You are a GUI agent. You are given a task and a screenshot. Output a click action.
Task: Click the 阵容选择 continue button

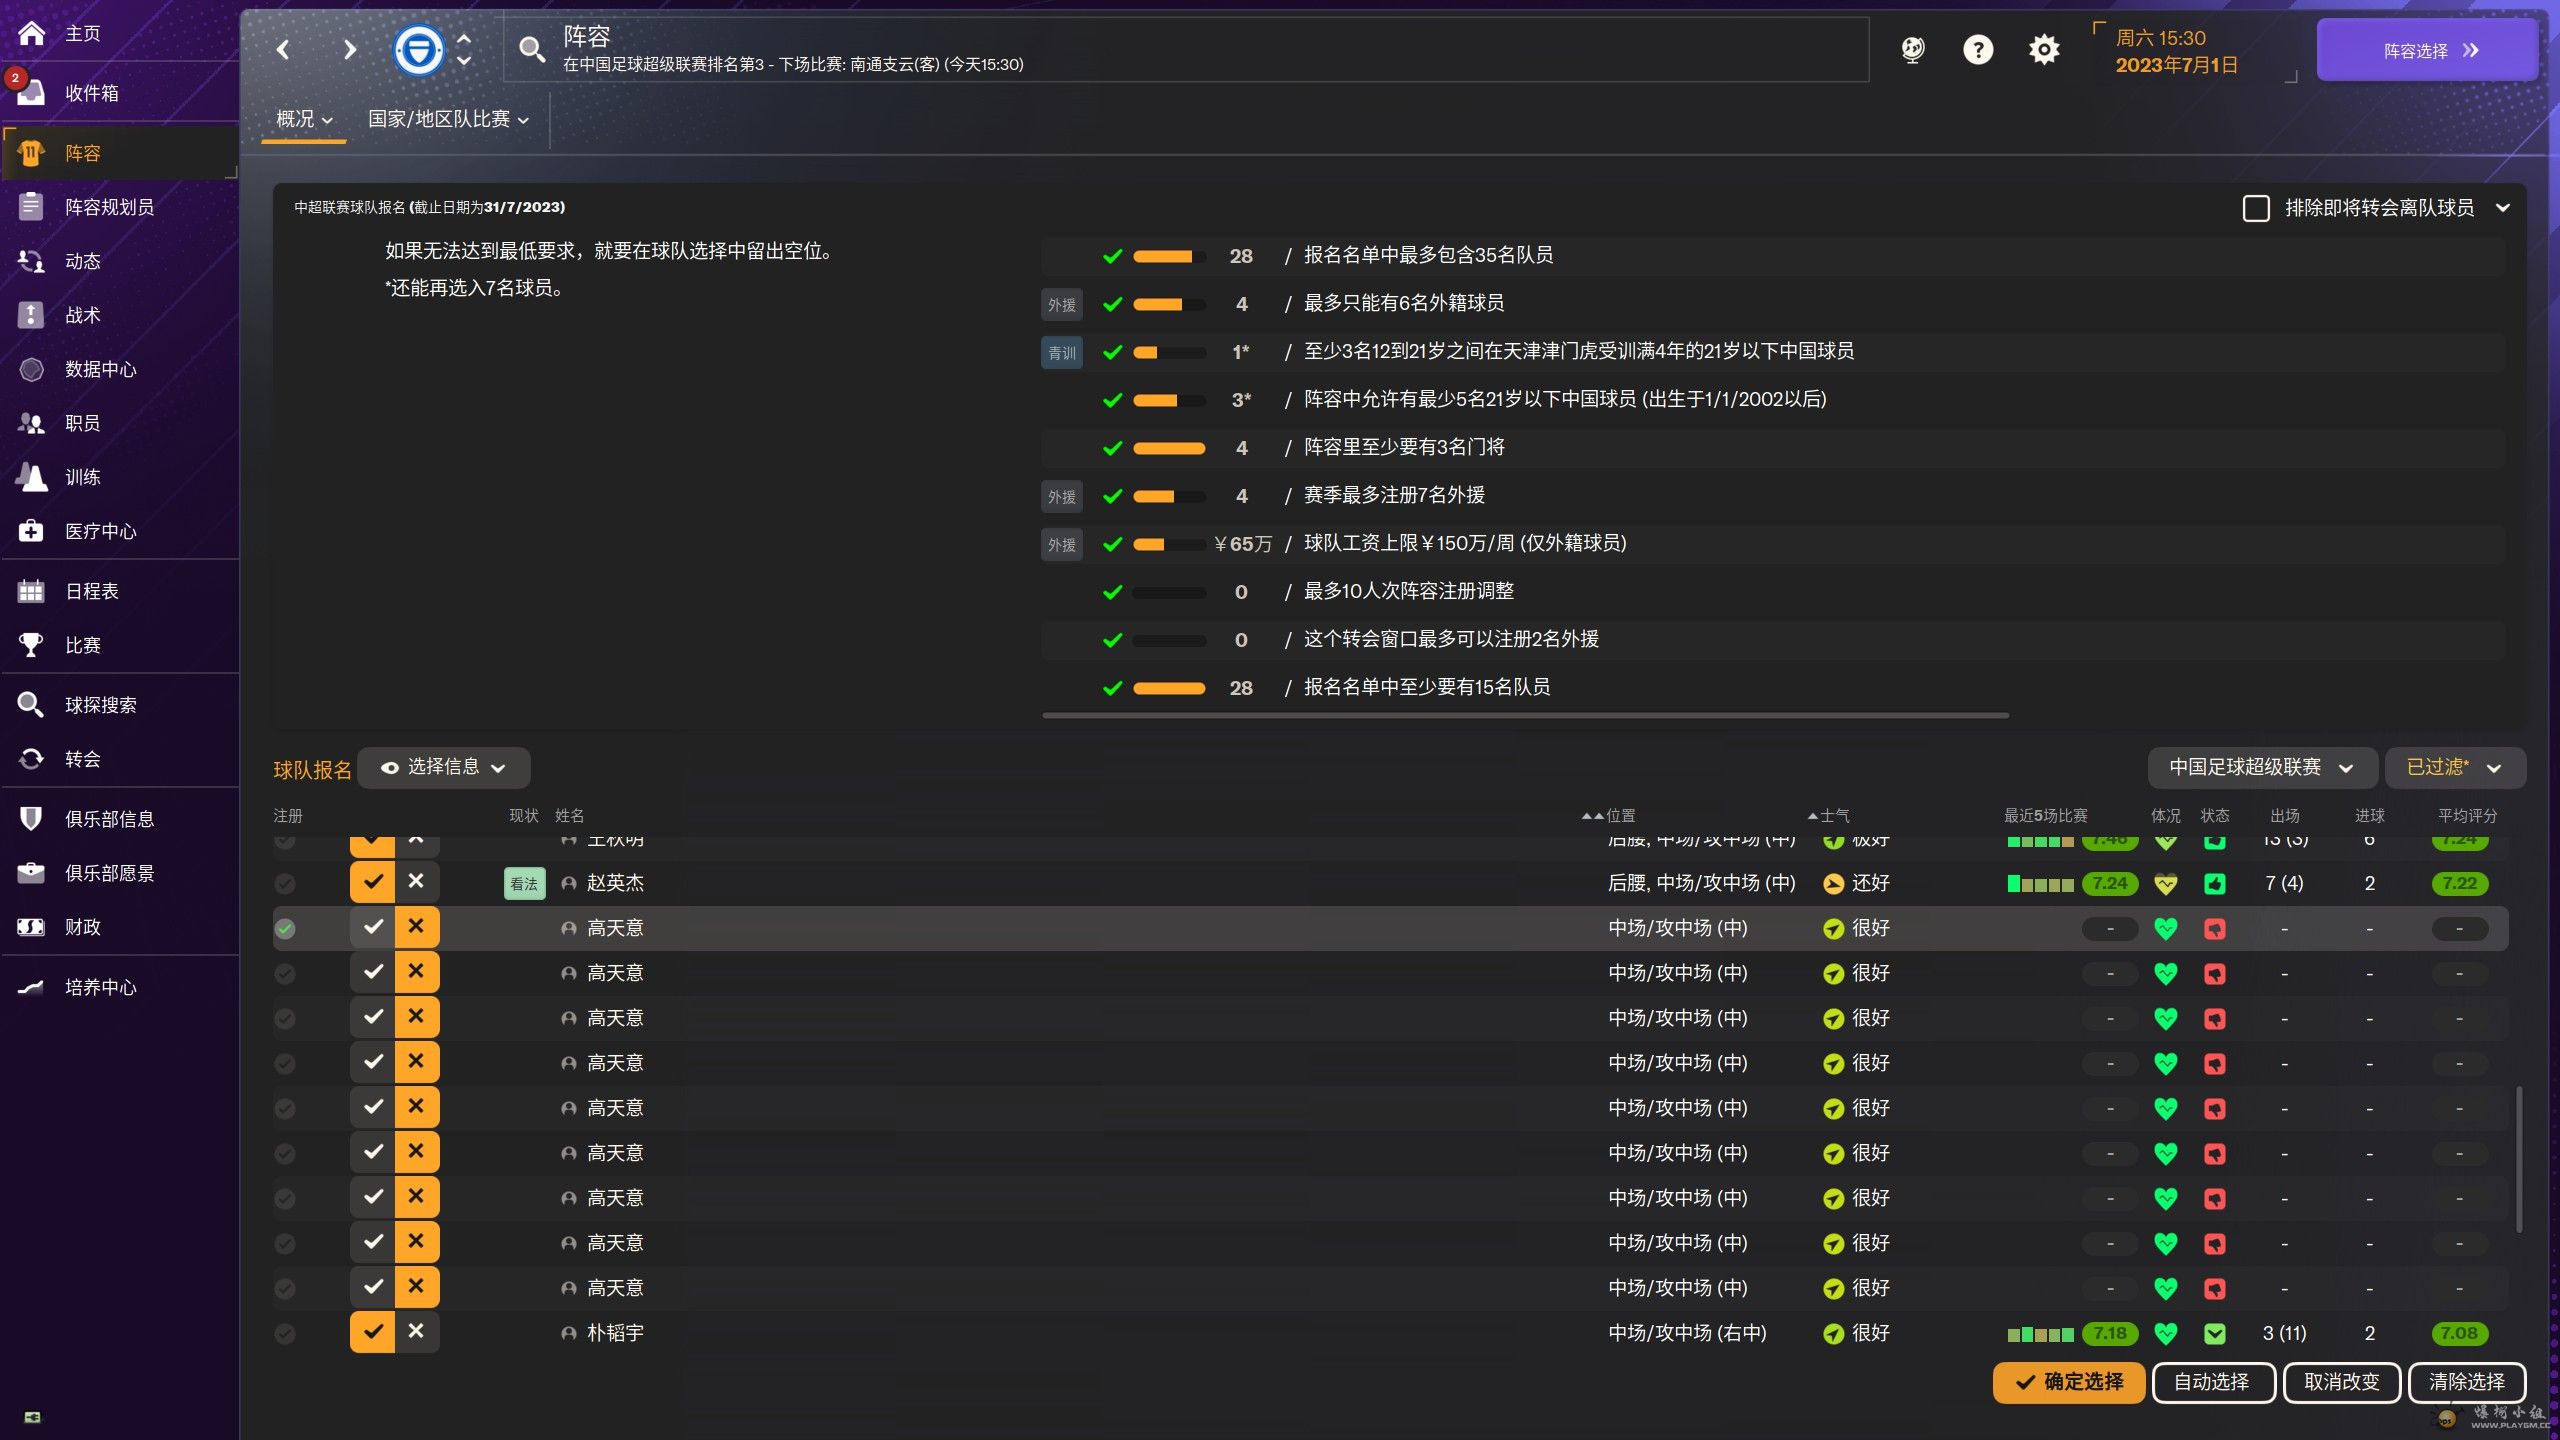pos(2427,50)
